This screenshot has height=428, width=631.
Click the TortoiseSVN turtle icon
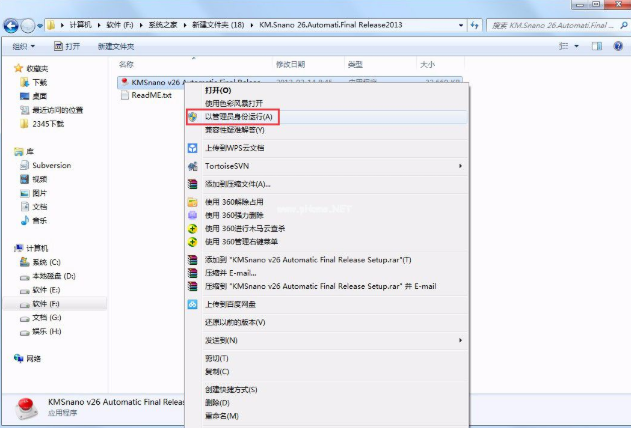(193, 166)
